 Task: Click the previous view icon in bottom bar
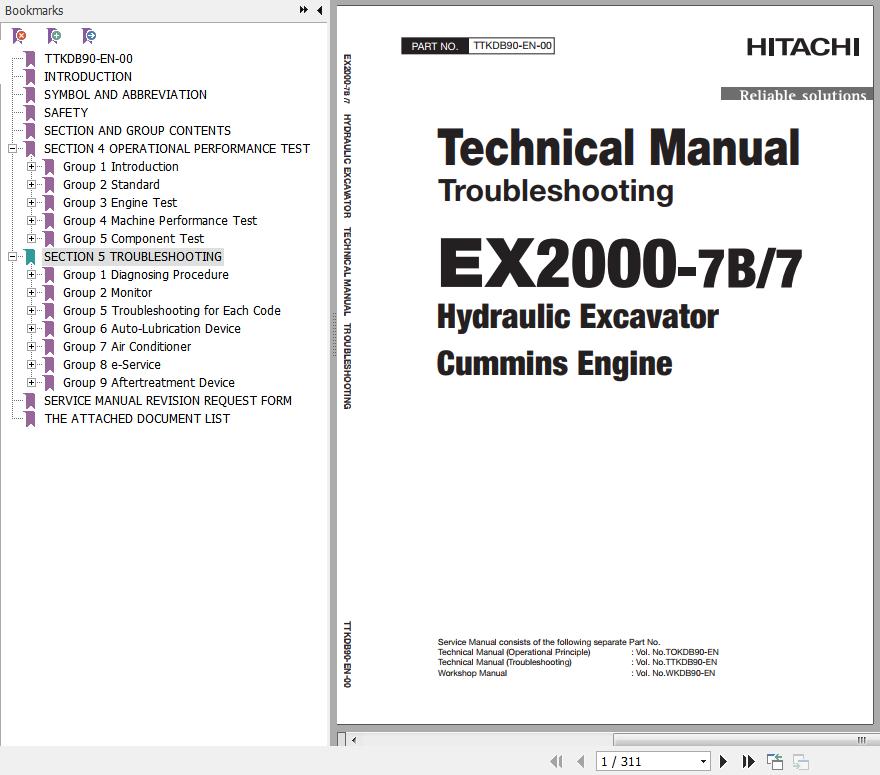point(775,761)
